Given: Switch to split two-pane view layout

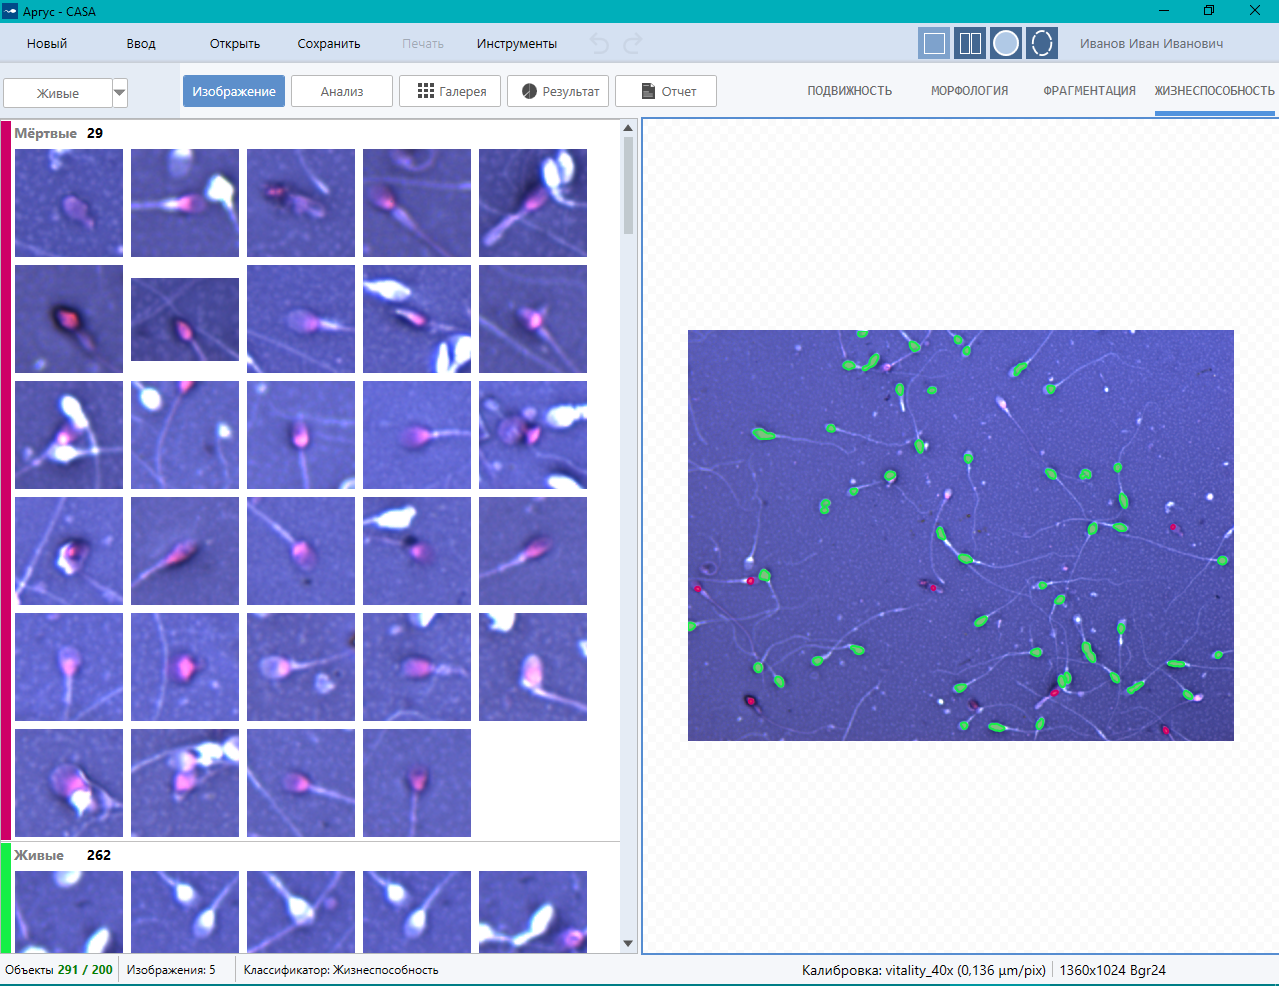Looking at the screenshot, I should [x=970, y=44].
